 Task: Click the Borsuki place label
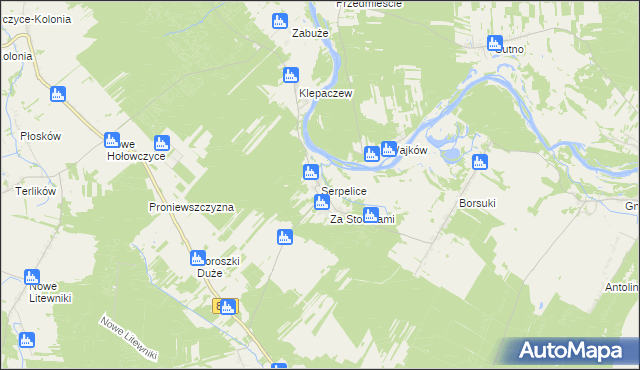477,203
